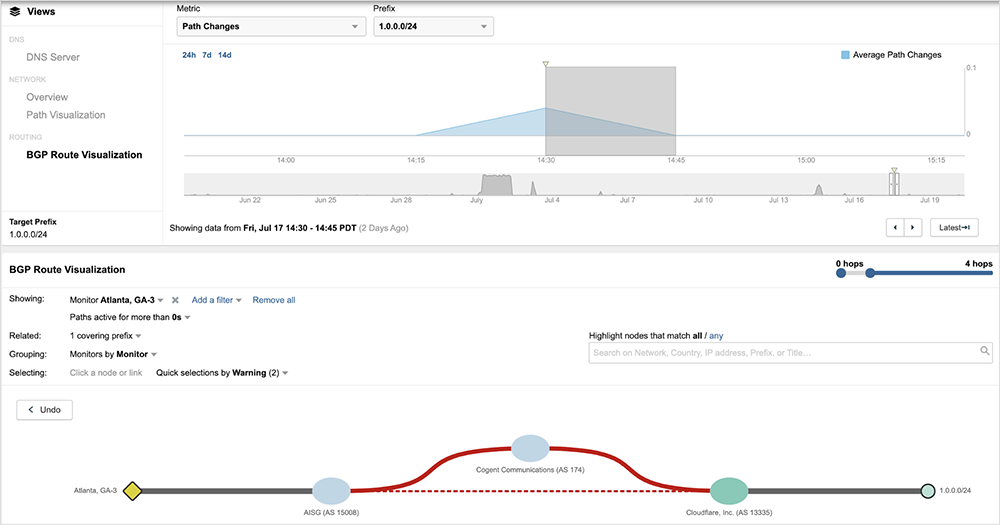
Task: Expand the 1 covering prefix dropdown
Action: 106,336
